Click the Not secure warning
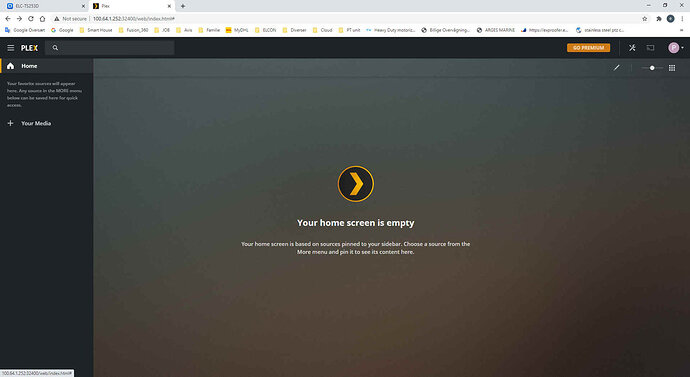The height and width of the screenshot is (377, 690). [x=70, y=18]
